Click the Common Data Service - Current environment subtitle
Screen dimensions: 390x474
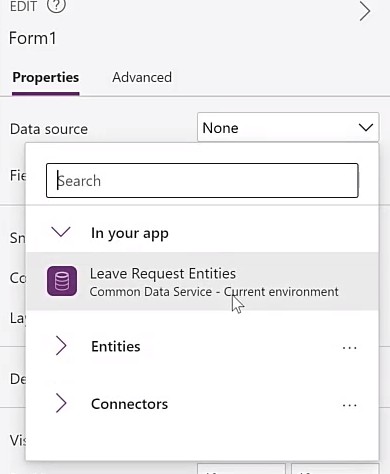tap(214, 292)
